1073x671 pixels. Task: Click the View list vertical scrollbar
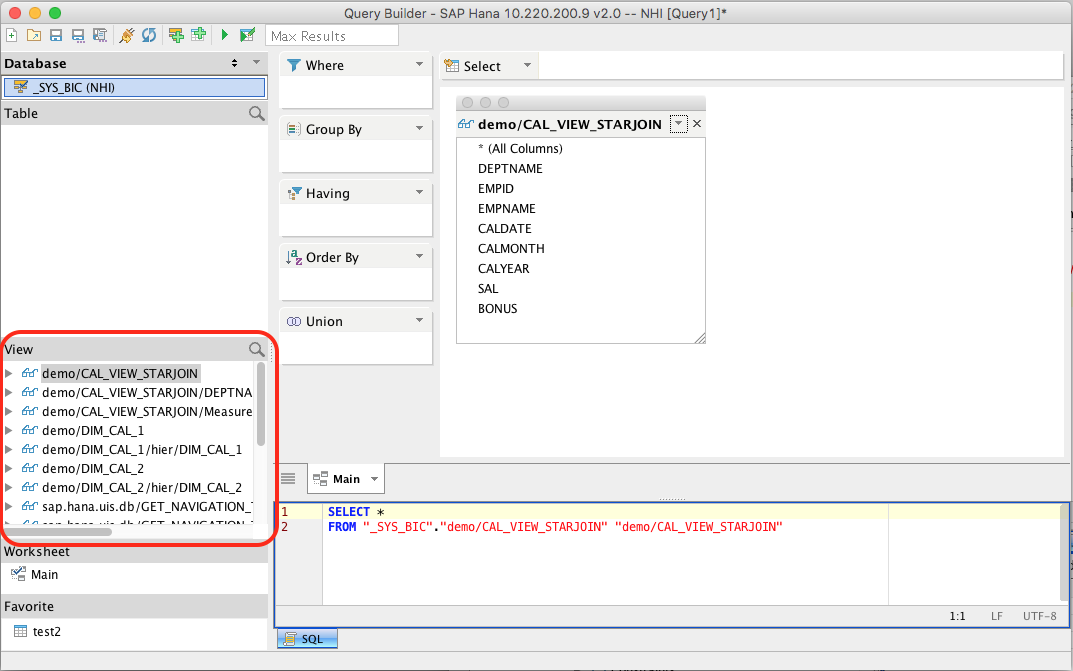click(261, 404)
